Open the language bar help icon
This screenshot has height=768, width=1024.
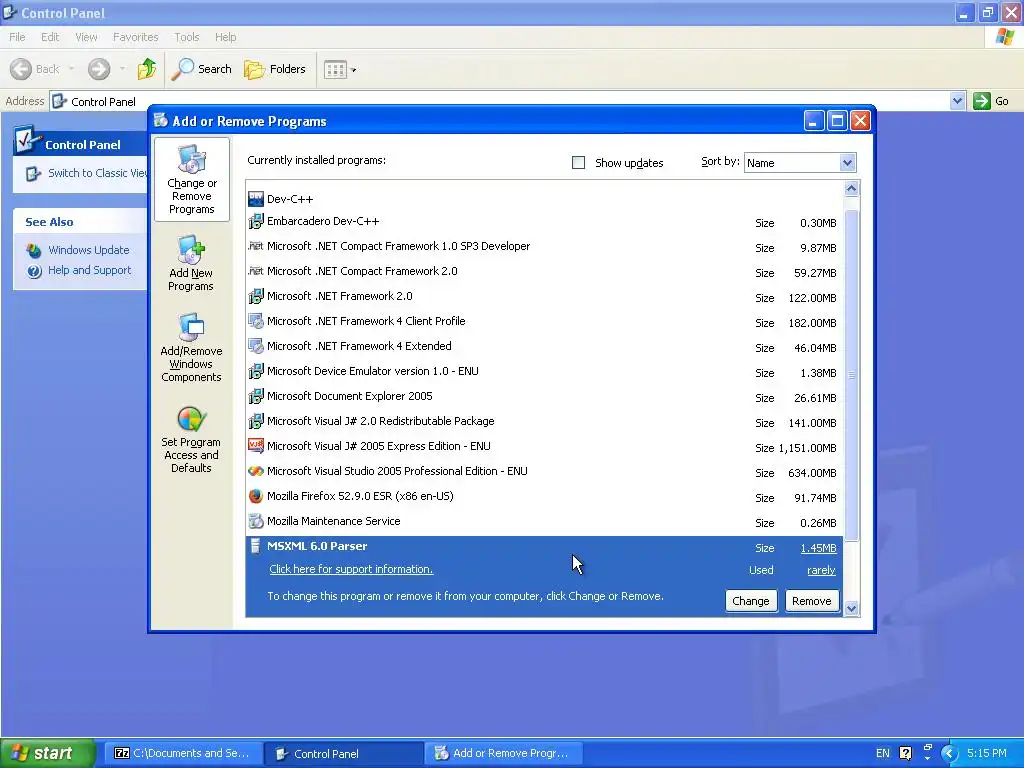point(905,753)
